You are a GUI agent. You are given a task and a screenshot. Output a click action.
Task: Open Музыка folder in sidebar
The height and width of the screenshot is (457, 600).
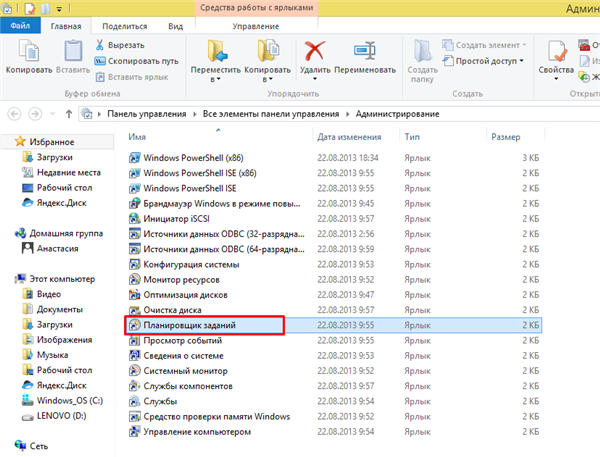[52, 355]
